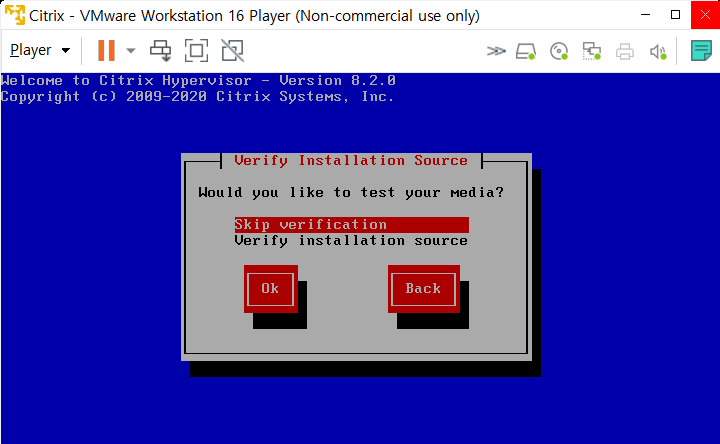Viewport: 720px width, 444px height.
Task: Open the Player menu
Action: tap(40, 50)
